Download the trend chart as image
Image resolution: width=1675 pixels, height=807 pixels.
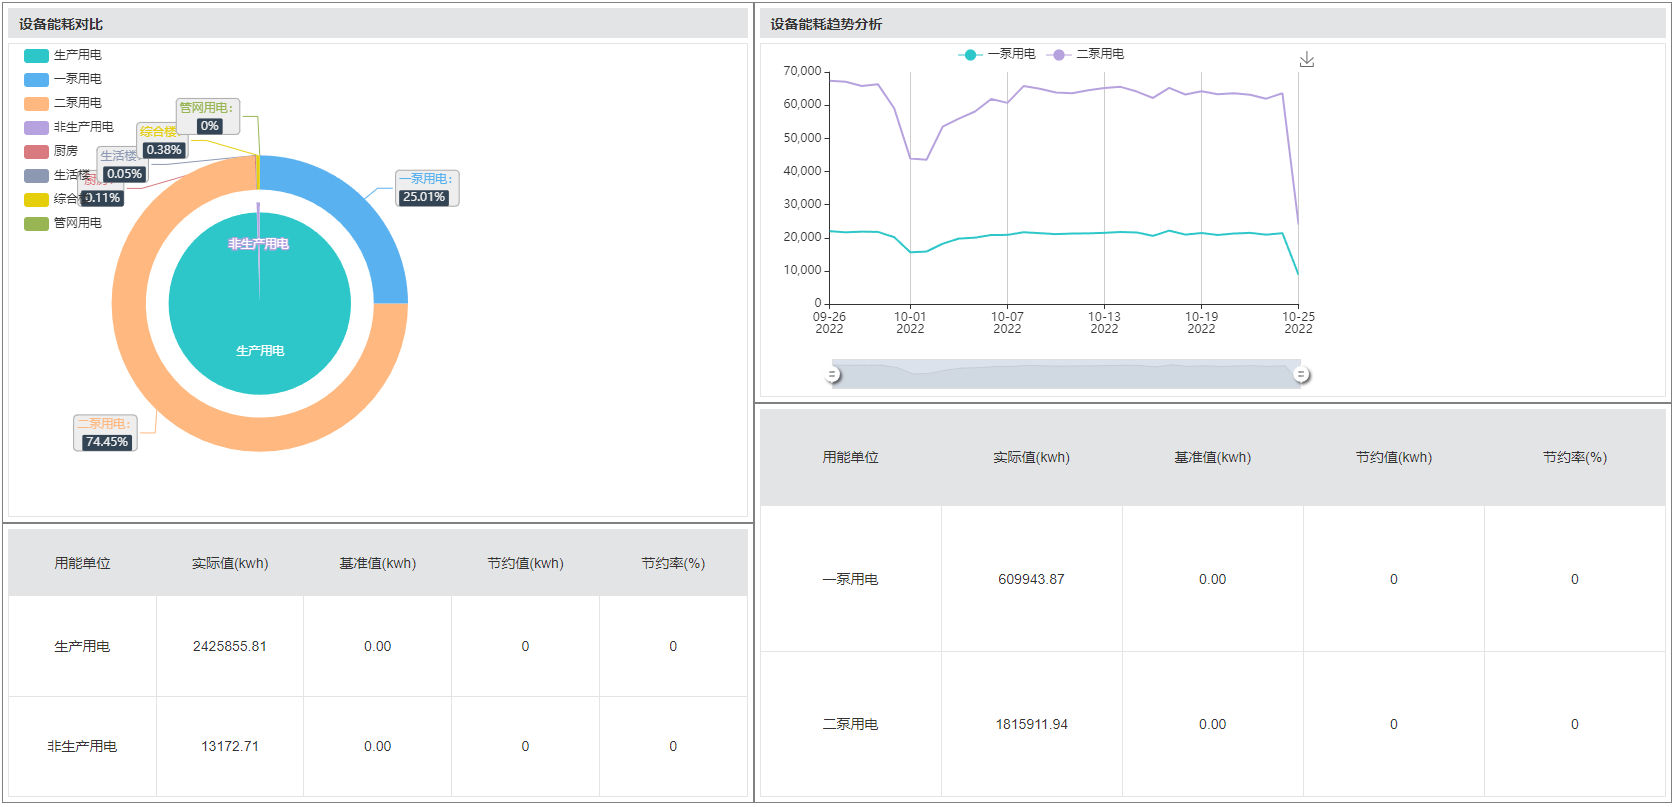pyautogui.click(x=1306, y=60)
